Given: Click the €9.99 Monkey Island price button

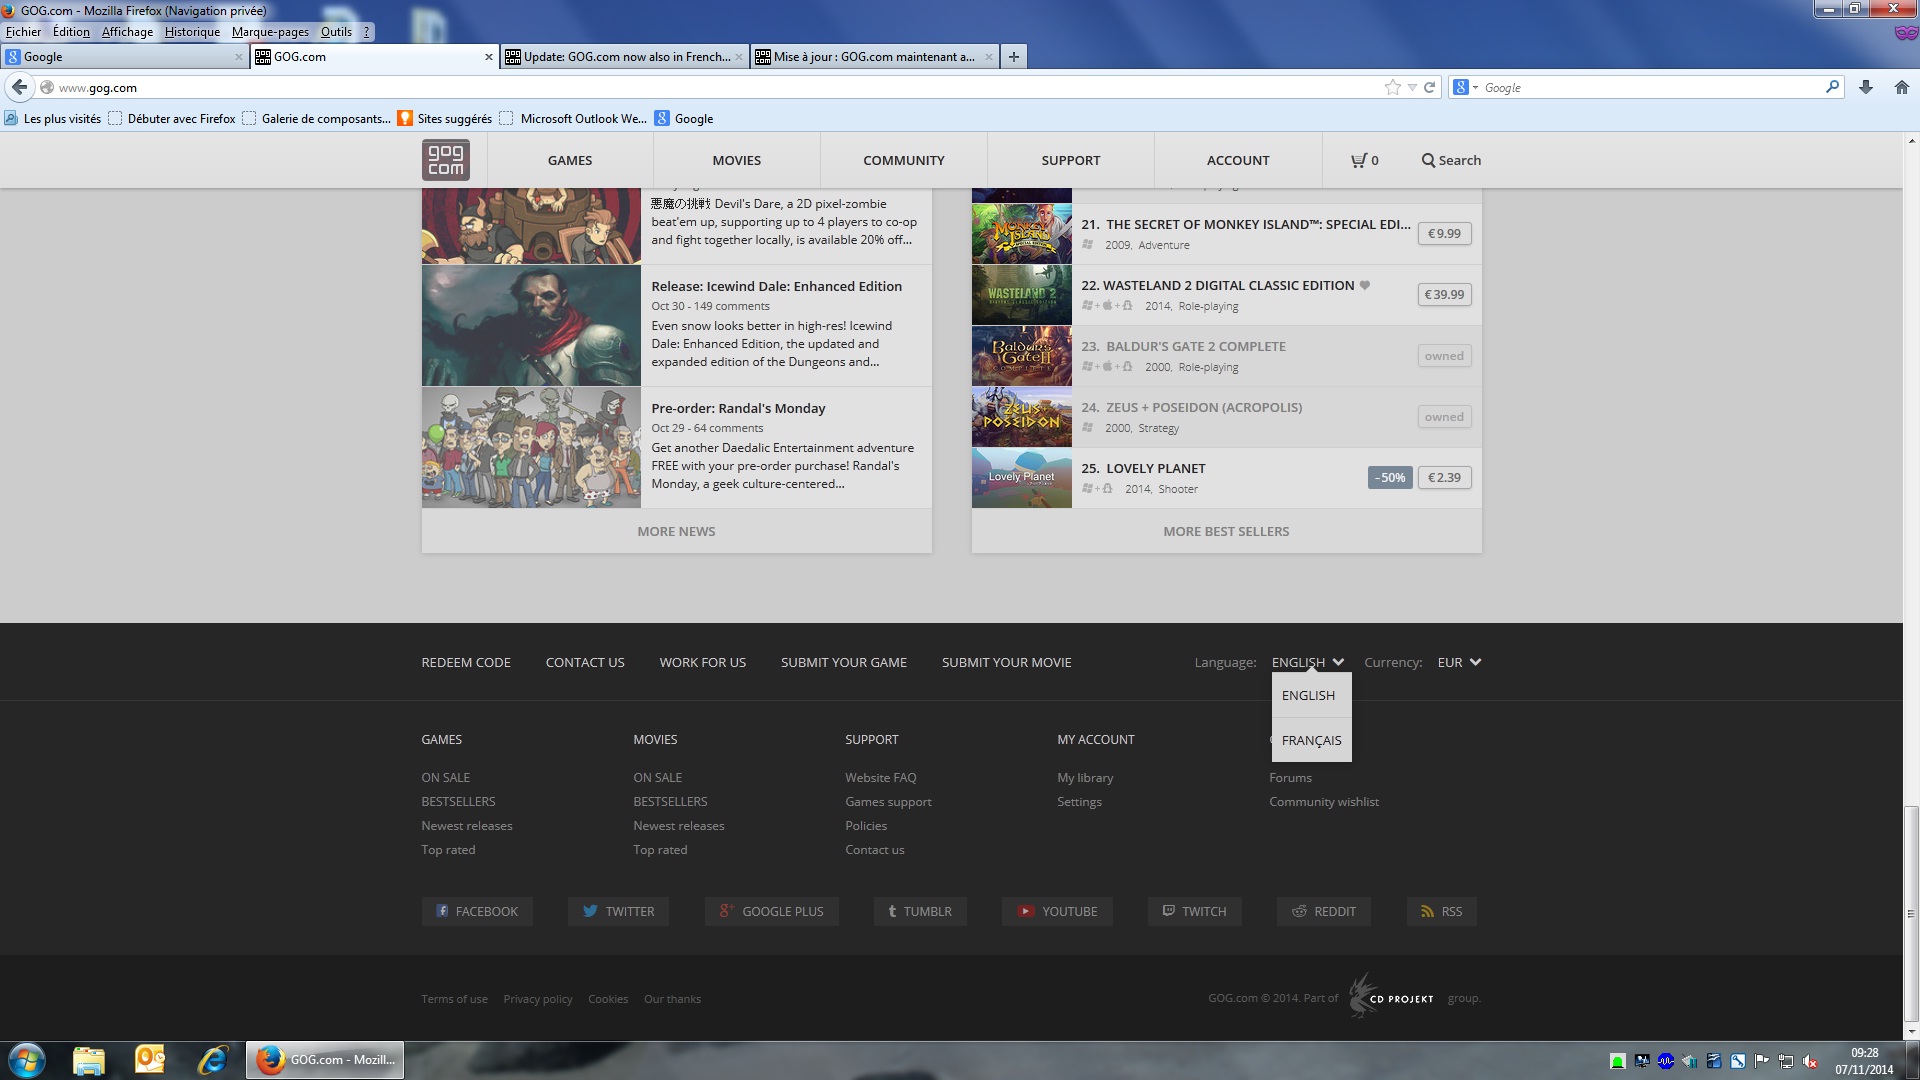Looking at the screenshot, I should tap(1444, 234).
